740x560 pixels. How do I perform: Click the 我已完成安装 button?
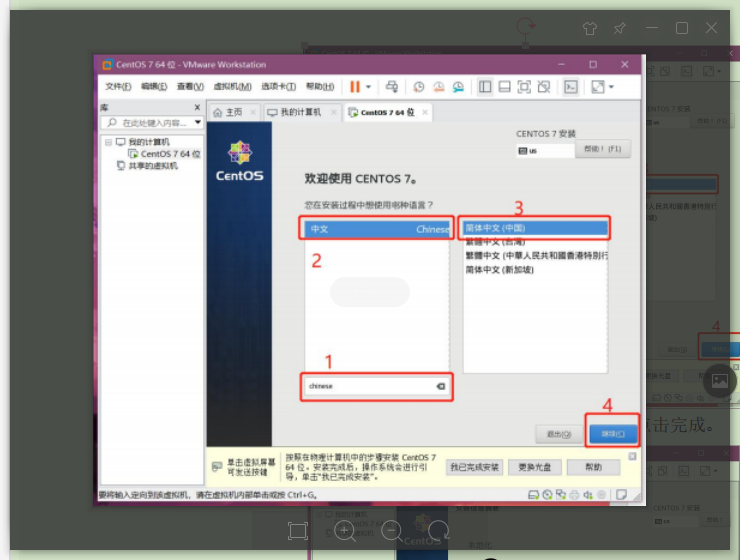point(474,467)
